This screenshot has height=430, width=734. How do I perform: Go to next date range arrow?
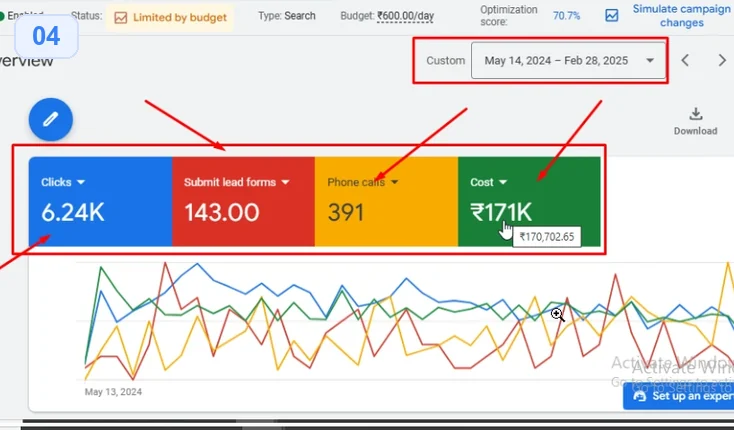click(x=722, y=60)
